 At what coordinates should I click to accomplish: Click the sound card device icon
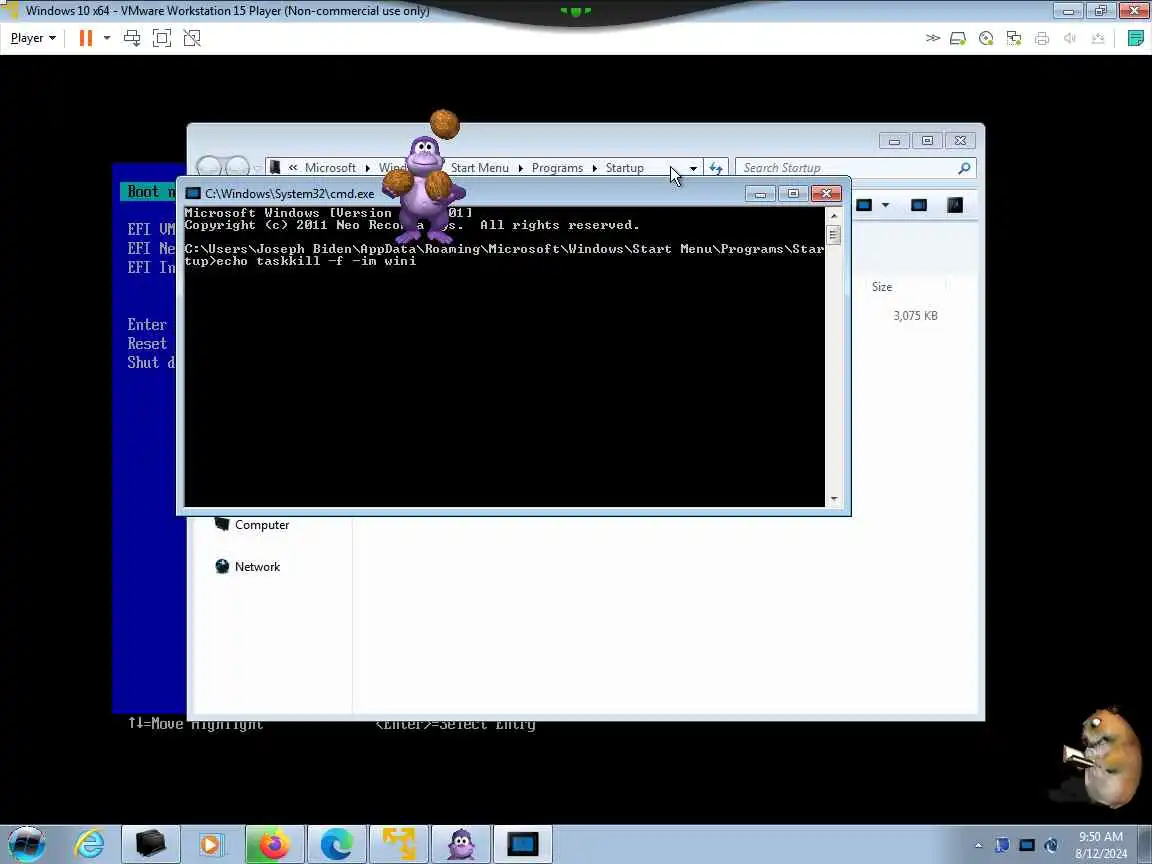tap(1070, 38)
